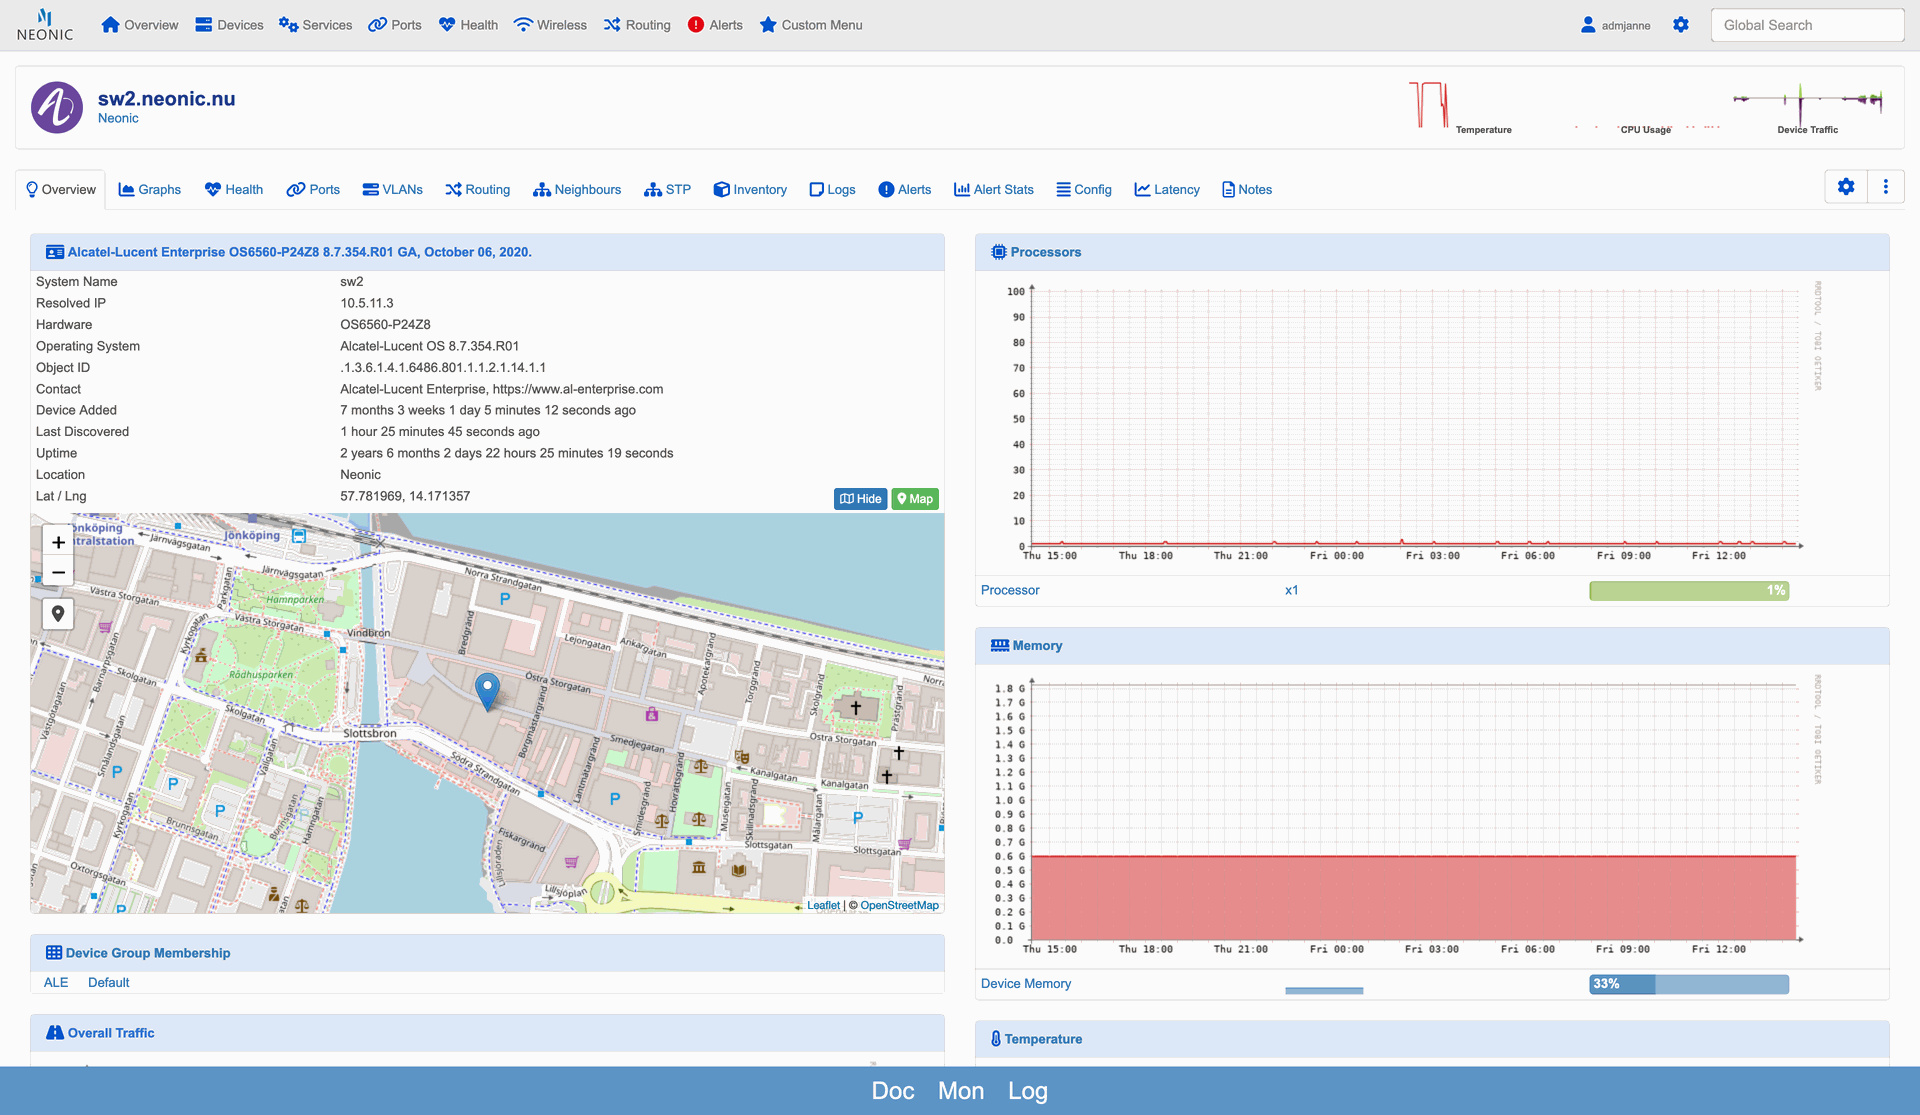Switch to the Config tab
1920x1115 pixels.
tap(1084, 189)
